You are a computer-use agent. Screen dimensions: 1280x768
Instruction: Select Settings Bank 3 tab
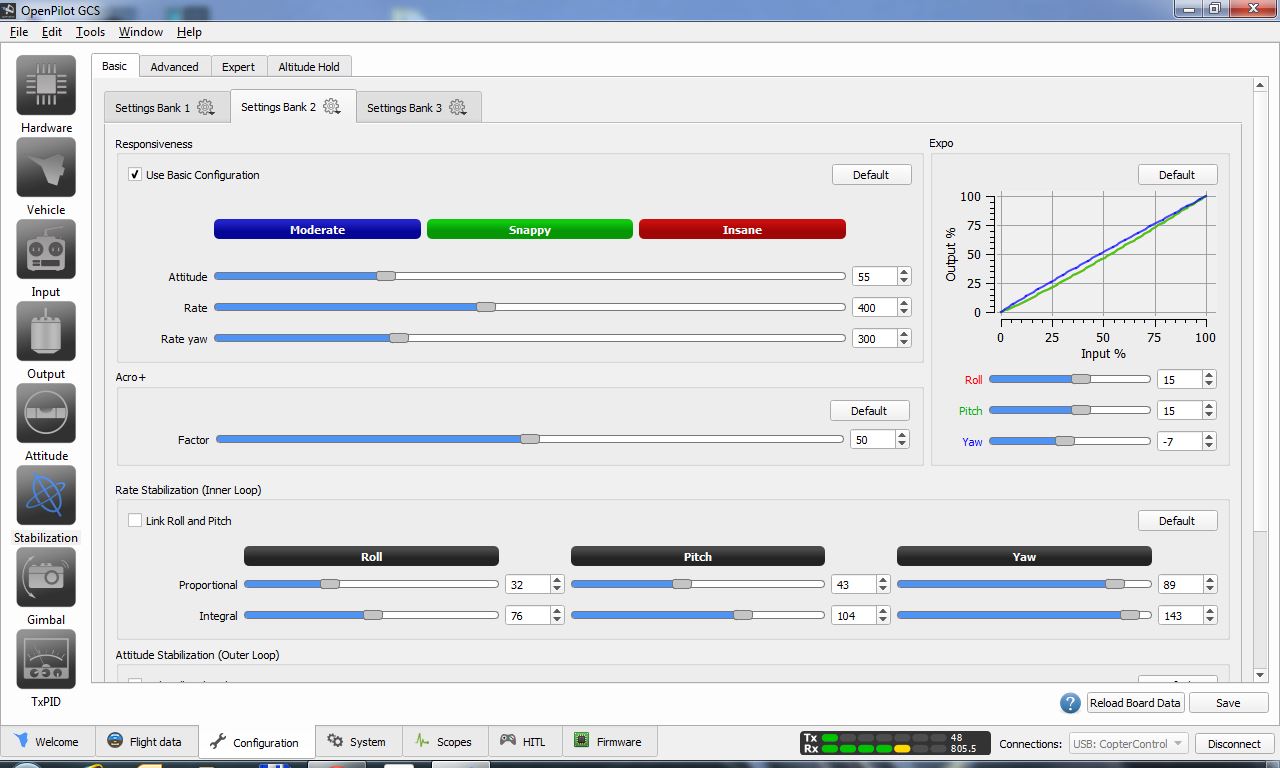(x=419, y=107)
